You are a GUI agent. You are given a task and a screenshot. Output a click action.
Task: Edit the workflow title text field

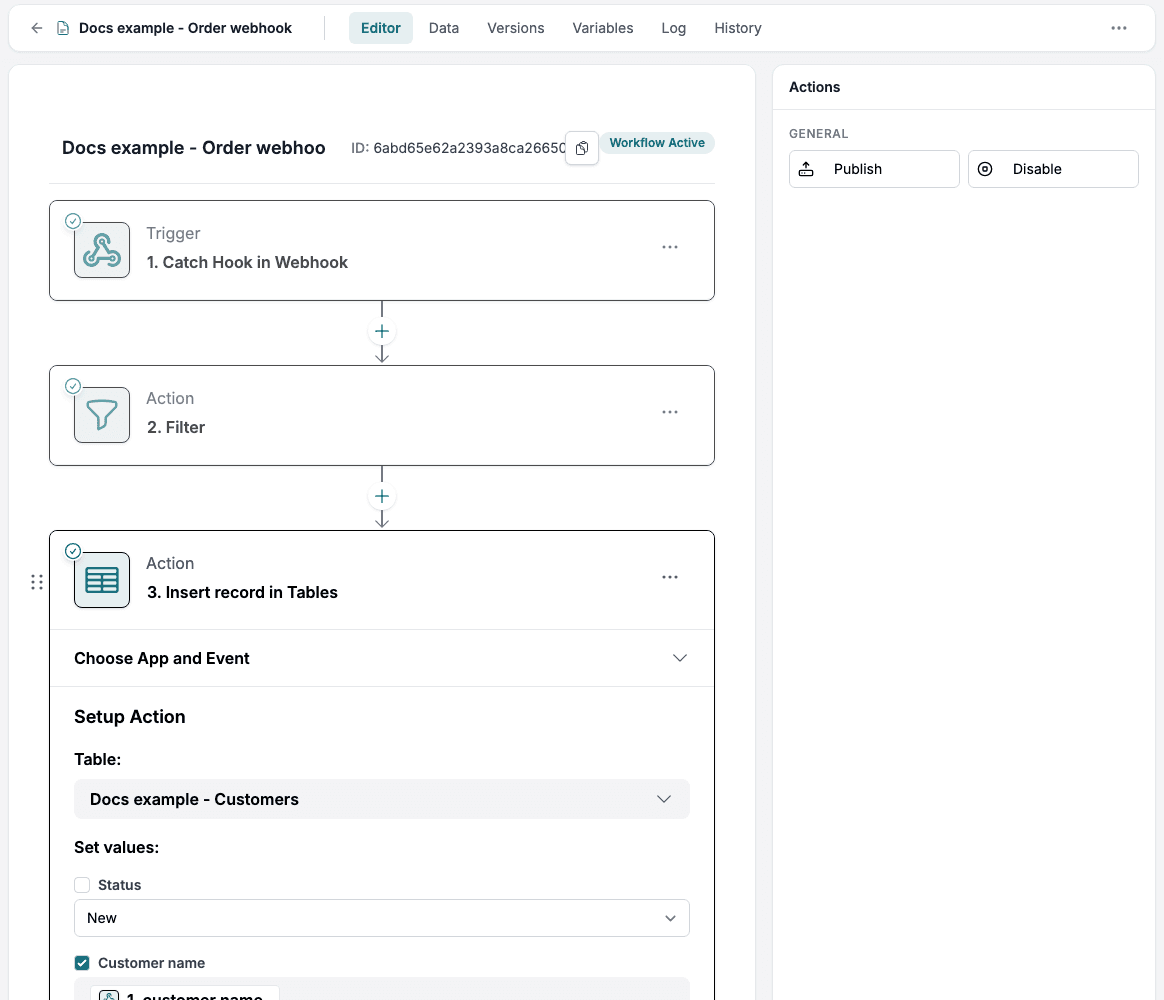(194, 148)
